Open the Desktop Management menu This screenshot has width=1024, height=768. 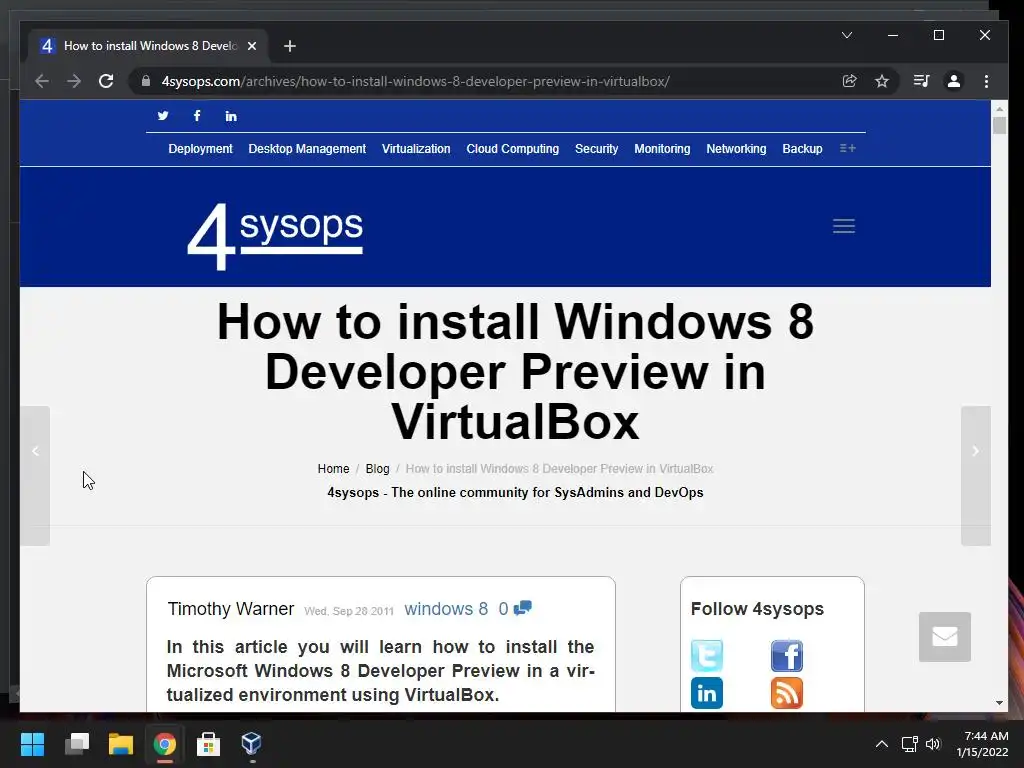pos(307,149)
